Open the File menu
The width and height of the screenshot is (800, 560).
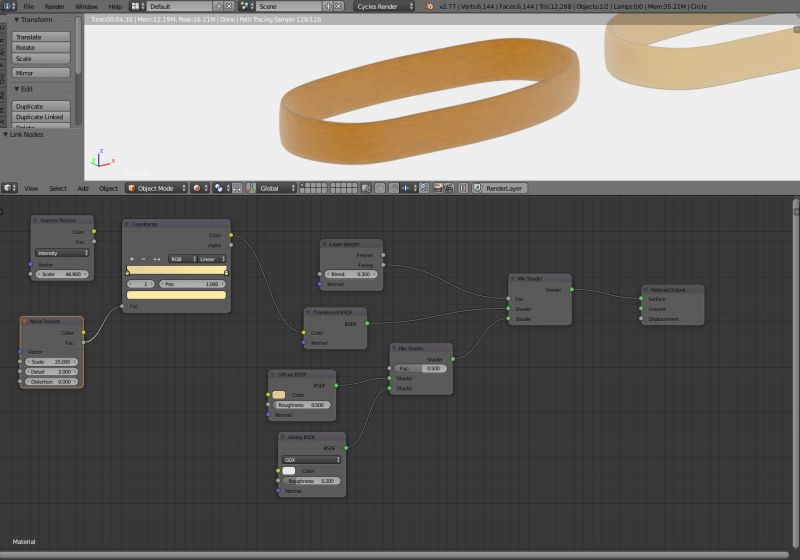pyautogui.click(x=29, y=7)
